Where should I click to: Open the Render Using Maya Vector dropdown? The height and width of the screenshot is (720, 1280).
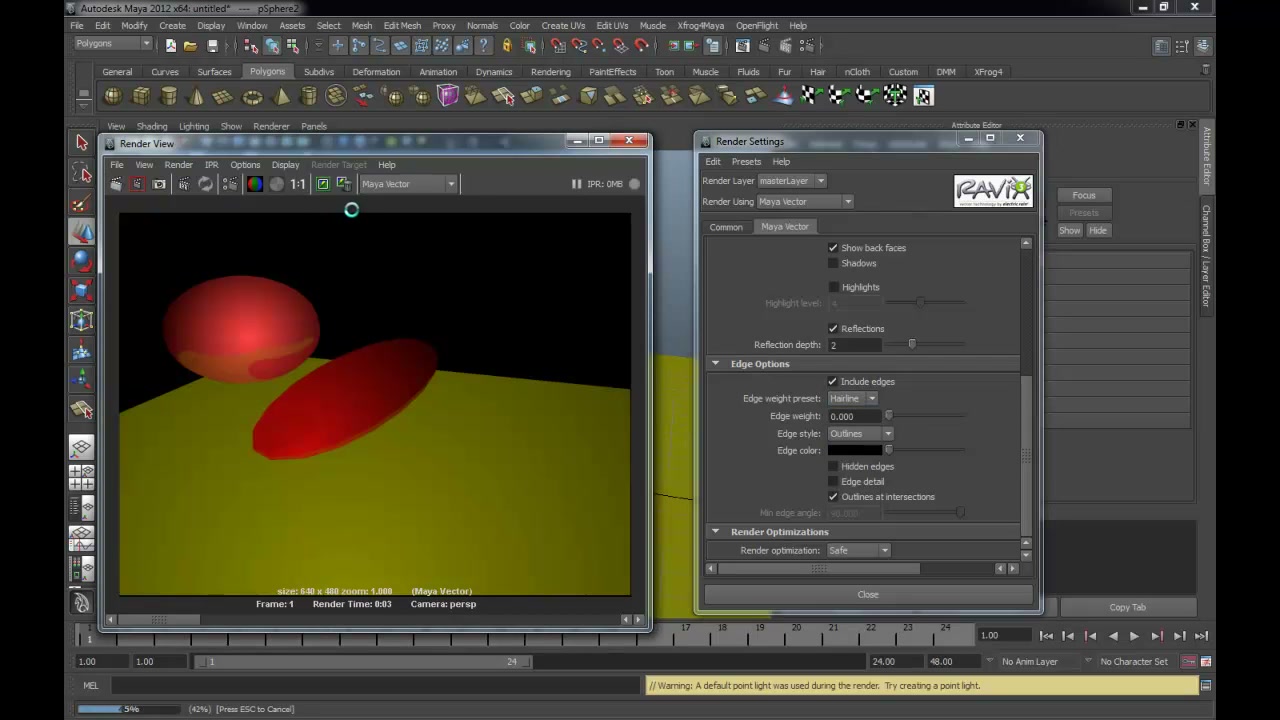tap(804, 201)
